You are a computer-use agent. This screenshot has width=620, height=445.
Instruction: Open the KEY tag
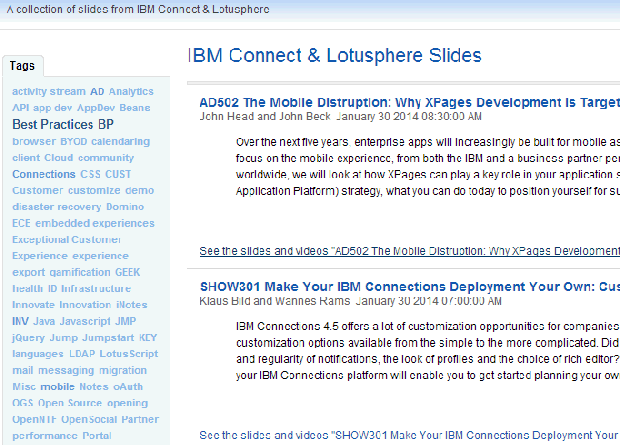click(x=148, y=337)
